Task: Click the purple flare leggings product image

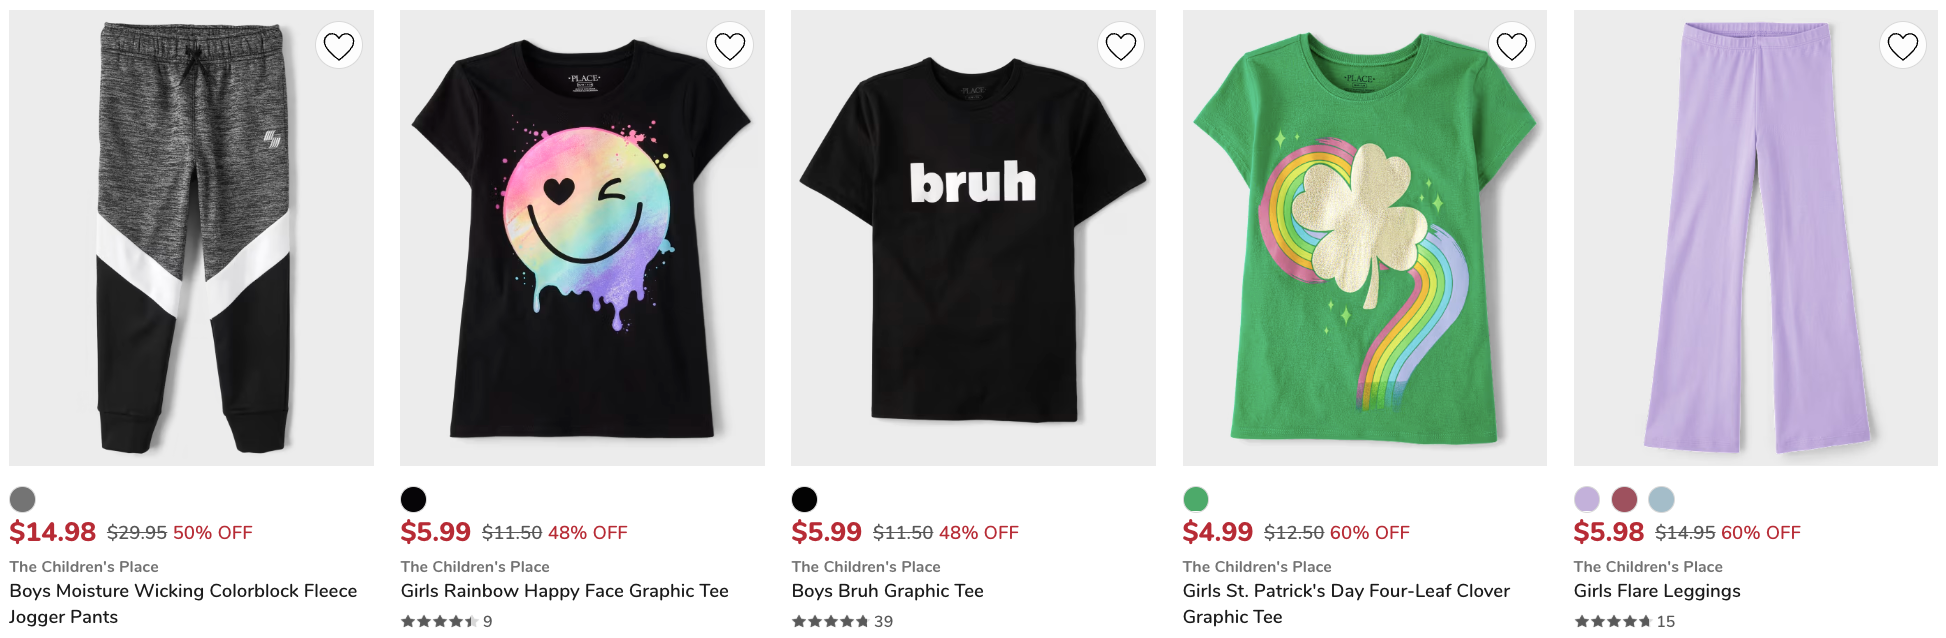Action: 1755,238
